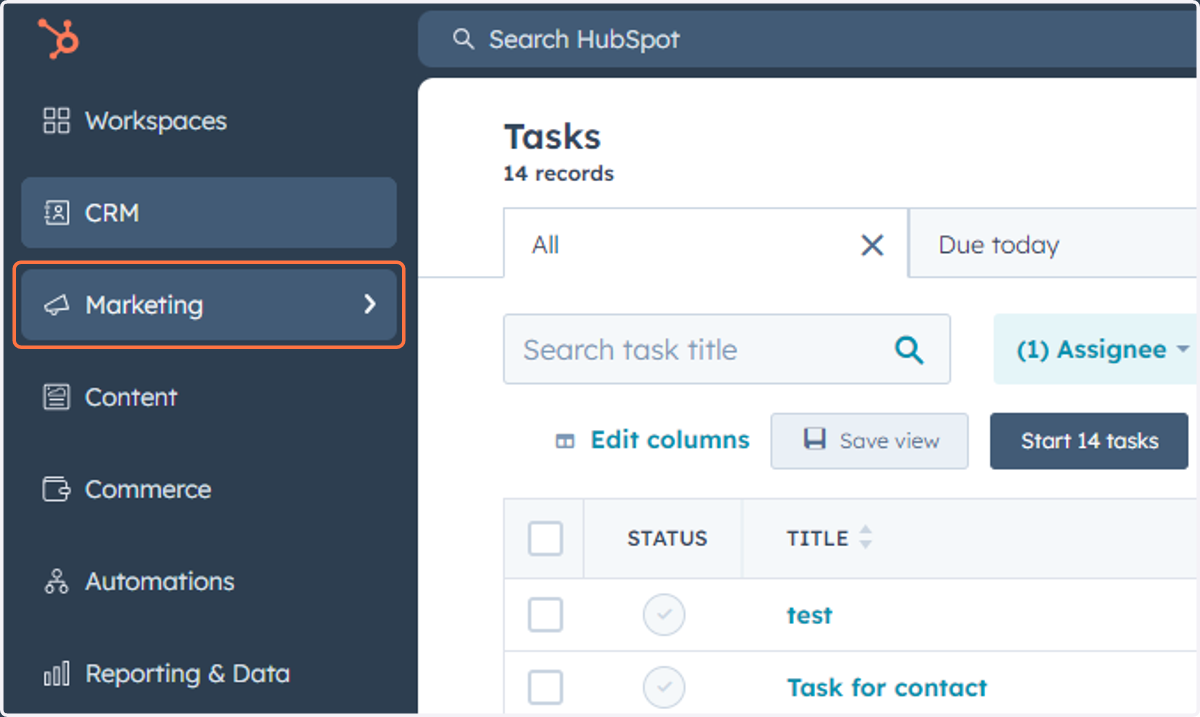Screen dimensions: 1200x717
Task: Mark the 'test' task complete via its status circle
Action: coord(664,614)
